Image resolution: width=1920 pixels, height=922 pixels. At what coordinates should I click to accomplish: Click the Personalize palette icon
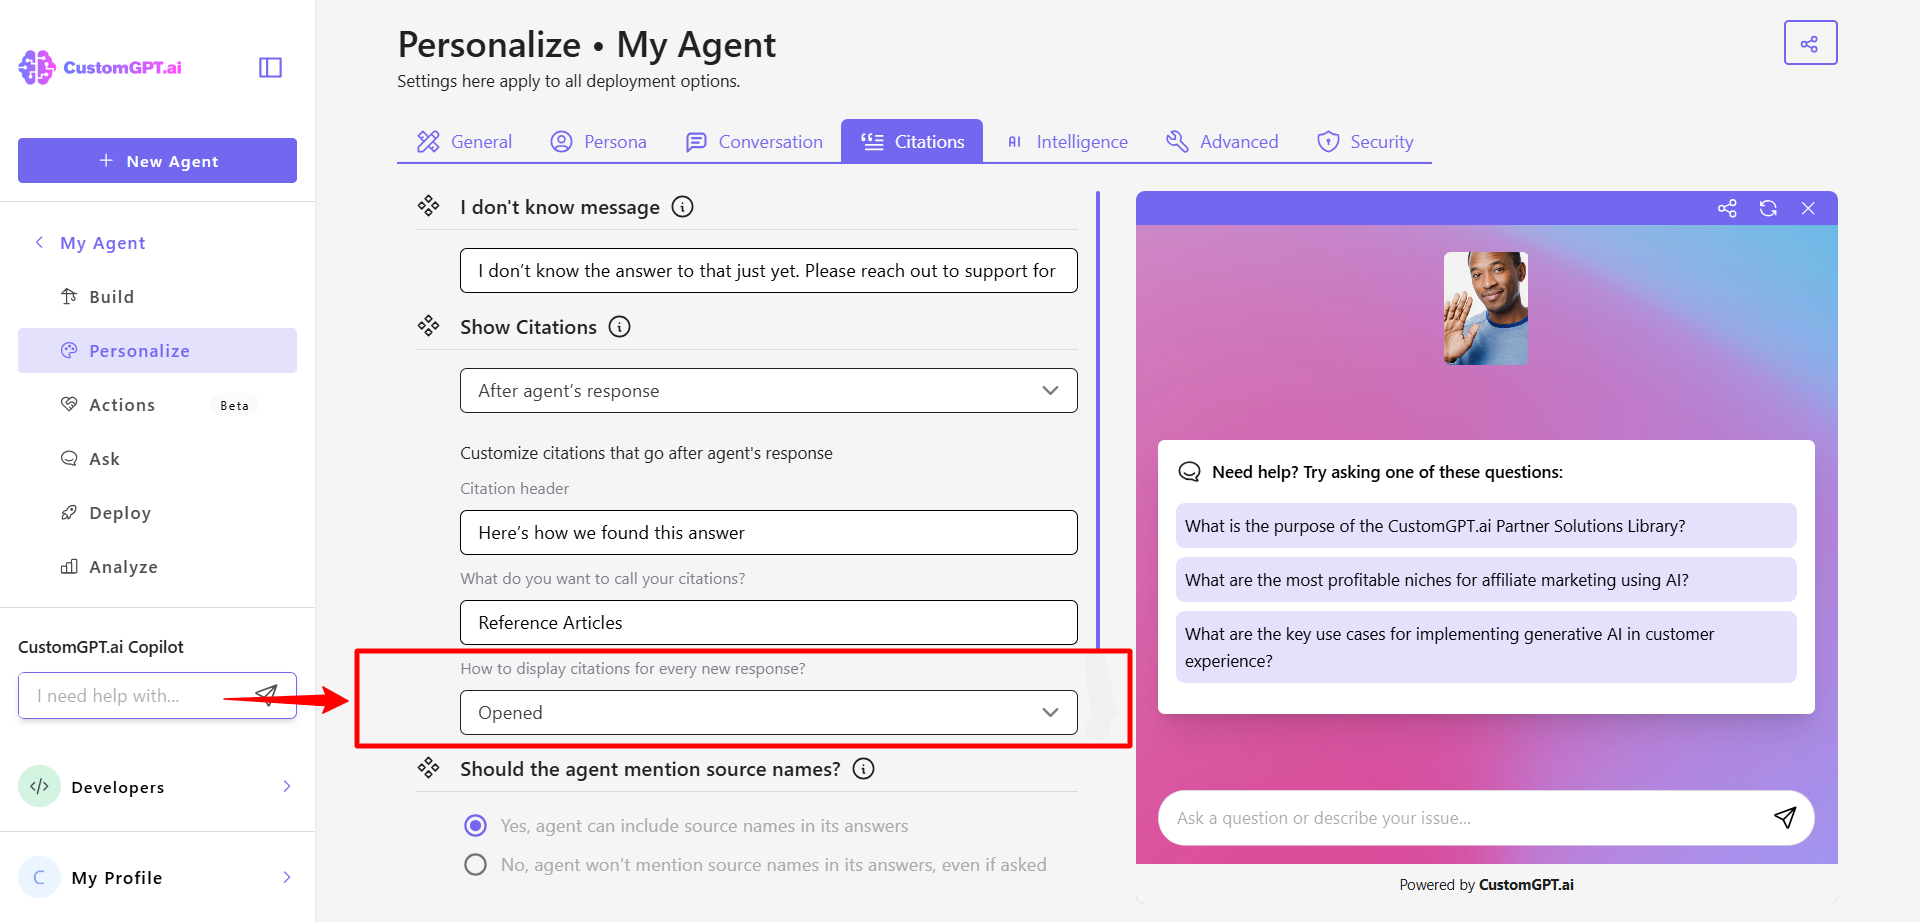pyautogui.click(x=69, y=350)
